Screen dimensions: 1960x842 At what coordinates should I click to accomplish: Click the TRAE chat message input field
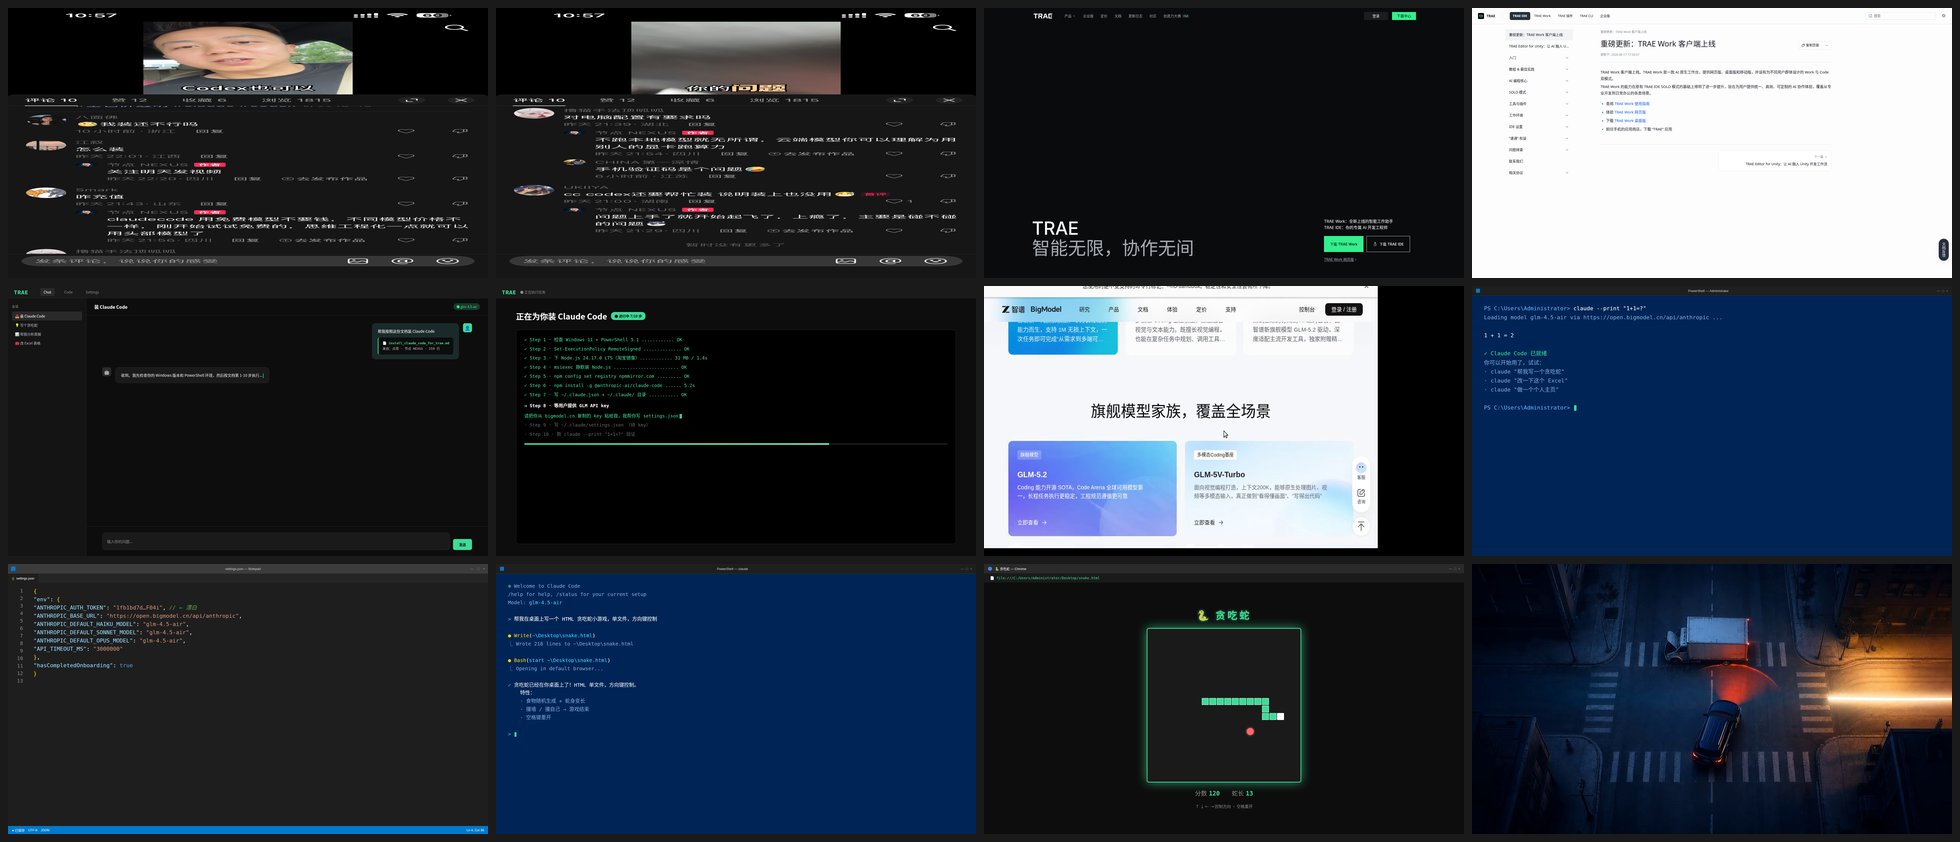(x=276, y=542)
